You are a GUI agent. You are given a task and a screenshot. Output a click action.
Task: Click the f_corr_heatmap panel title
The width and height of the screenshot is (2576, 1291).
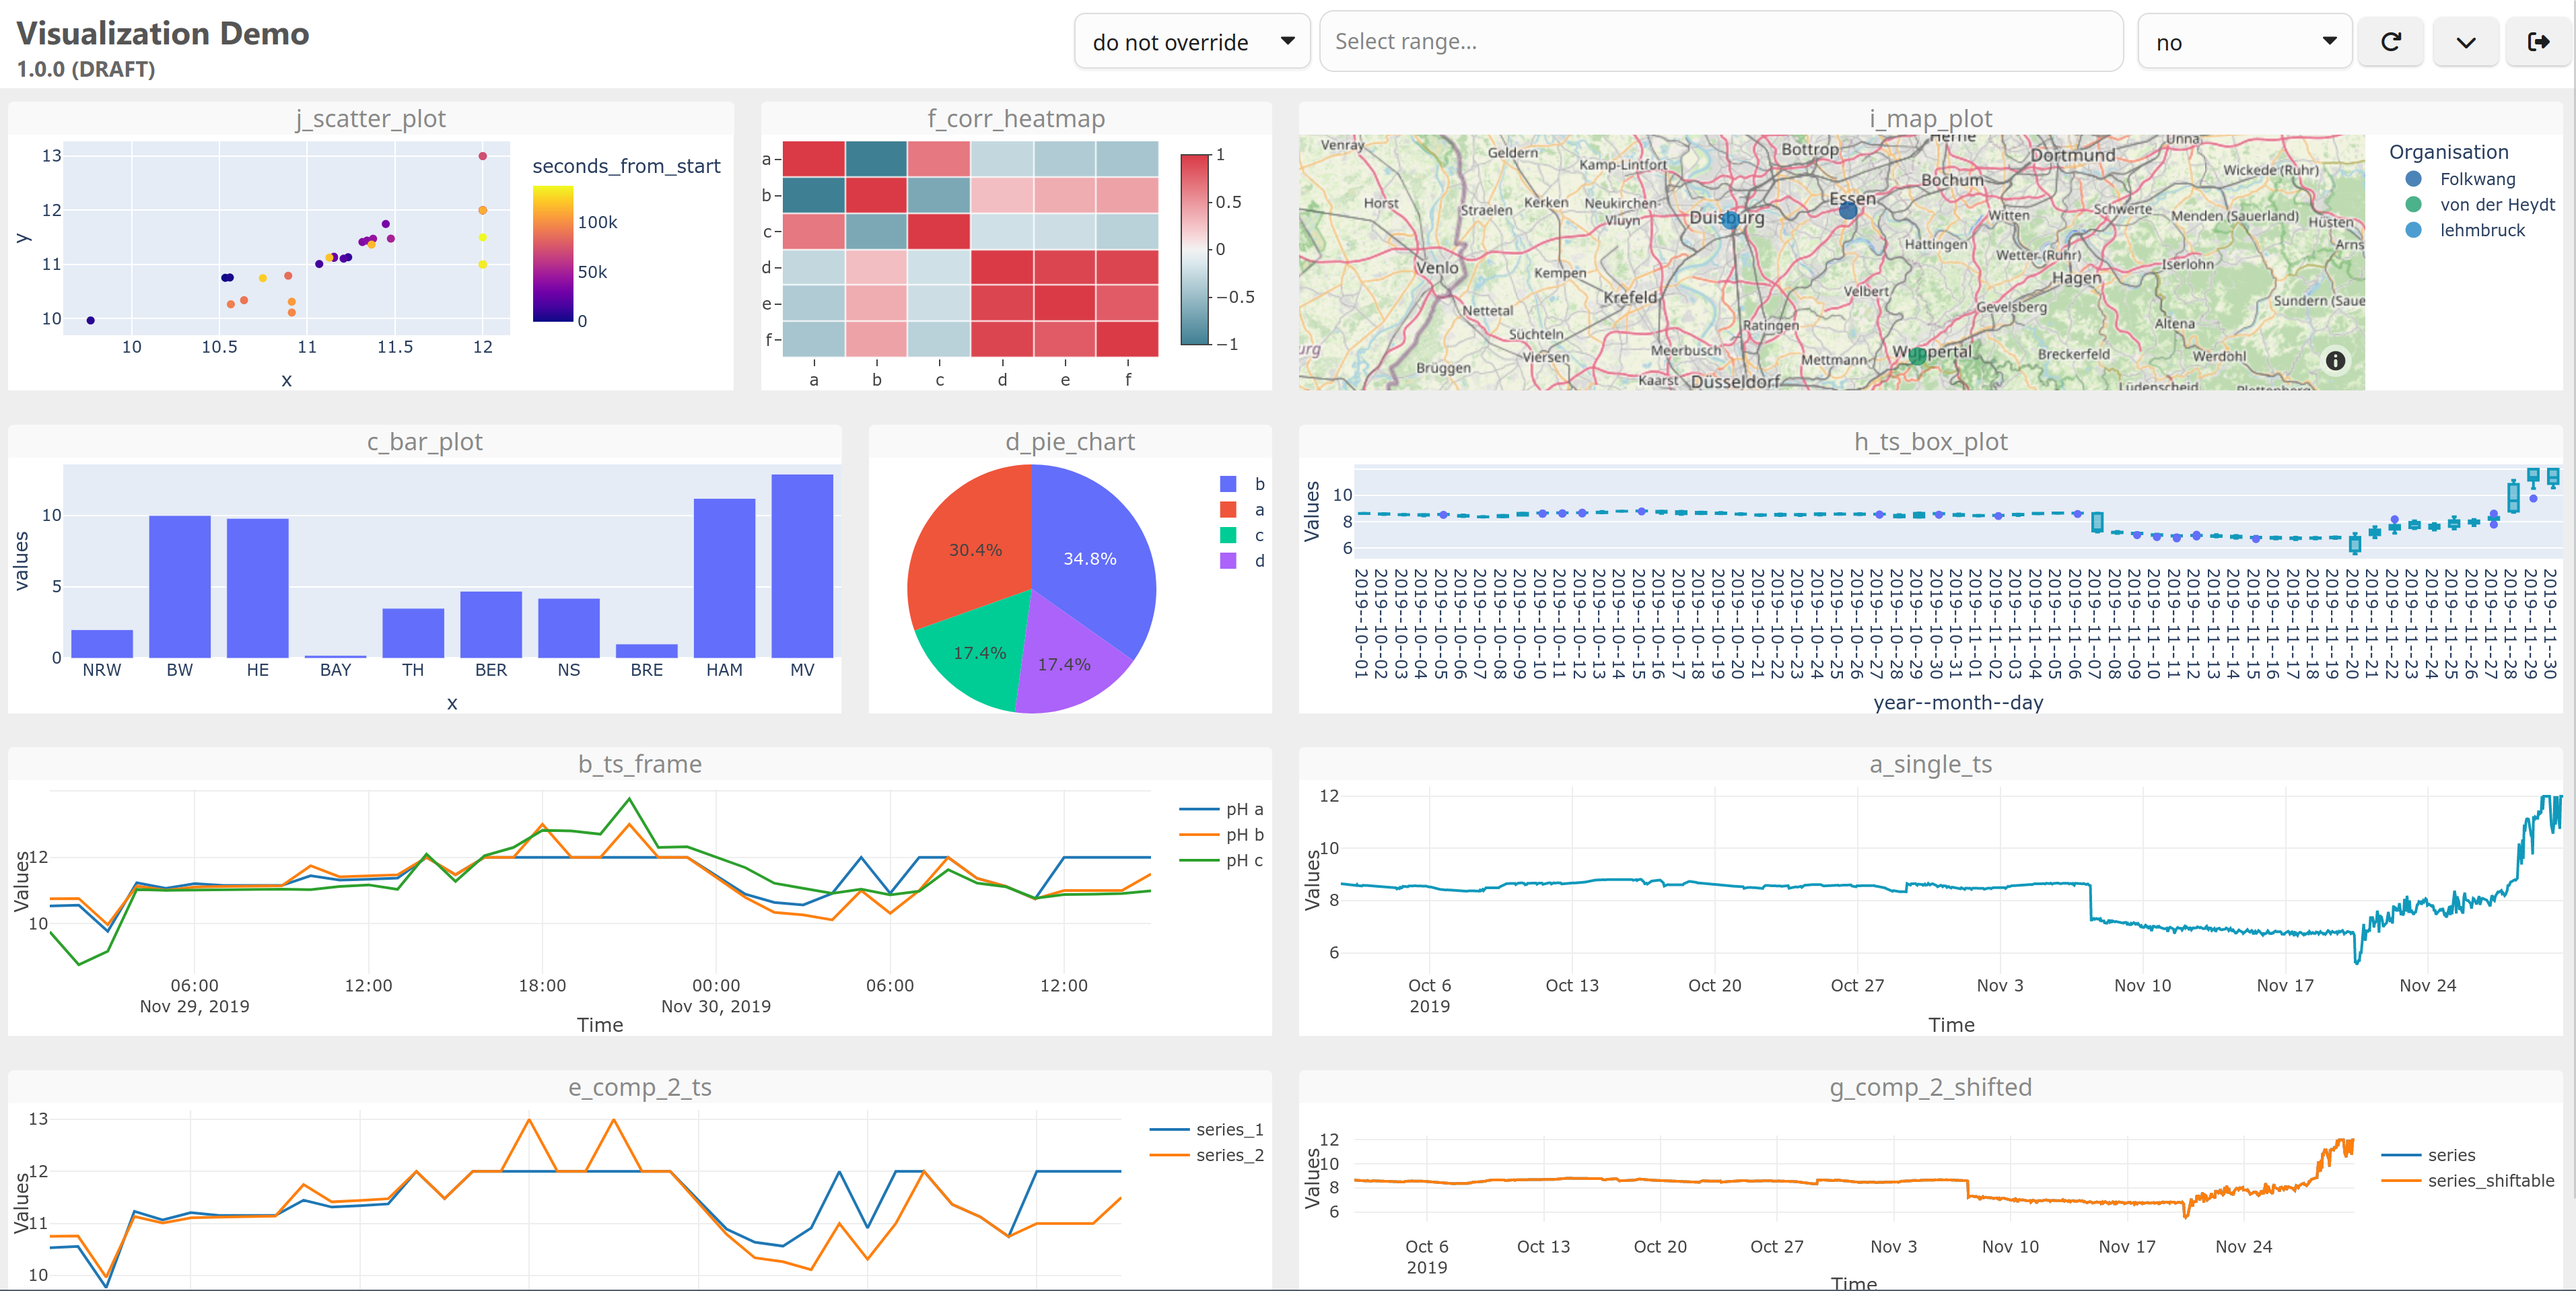1016,118
